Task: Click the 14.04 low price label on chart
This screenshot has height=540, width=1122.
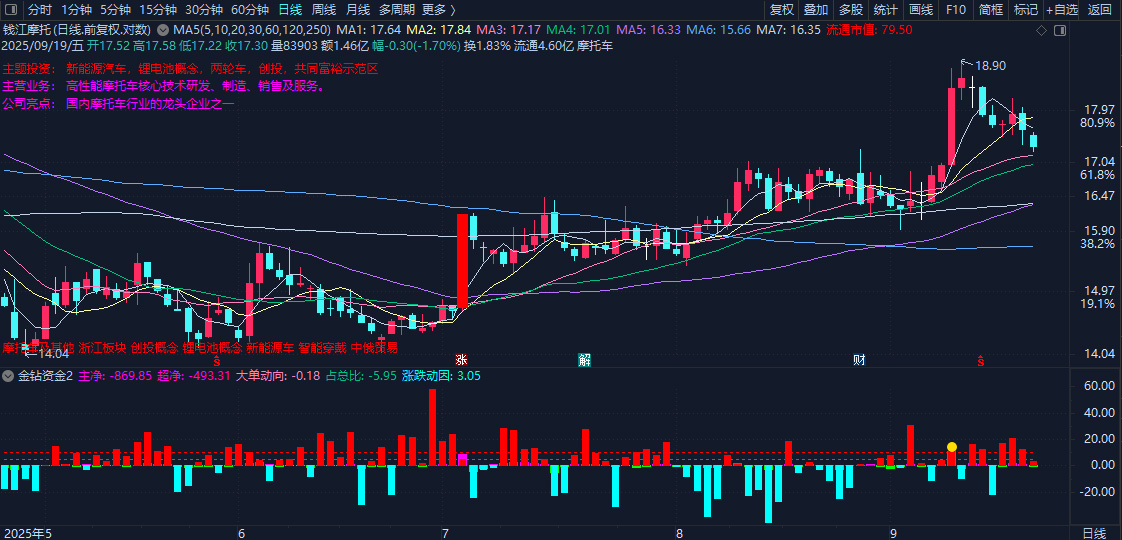Action: [x=53, y=353]
